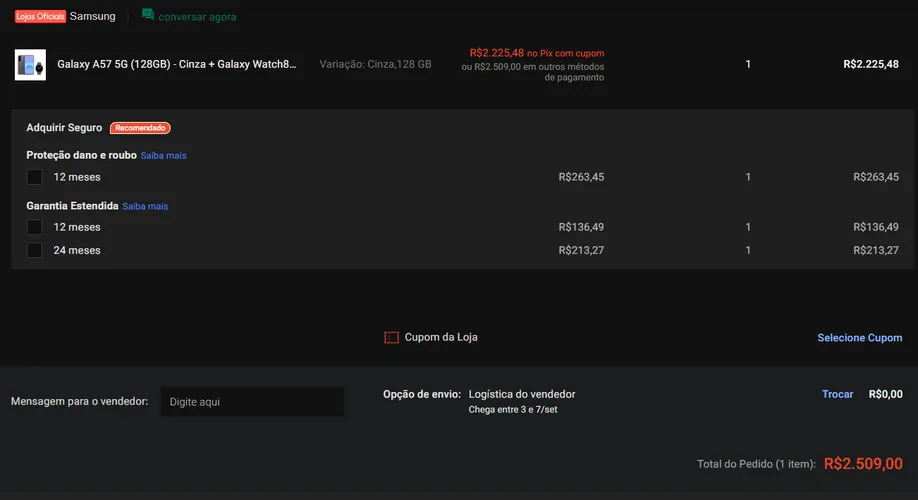Open Saiba mais for Garantia Estendida
The height and width of the screenshot is (500, 918).
point(145,206)
